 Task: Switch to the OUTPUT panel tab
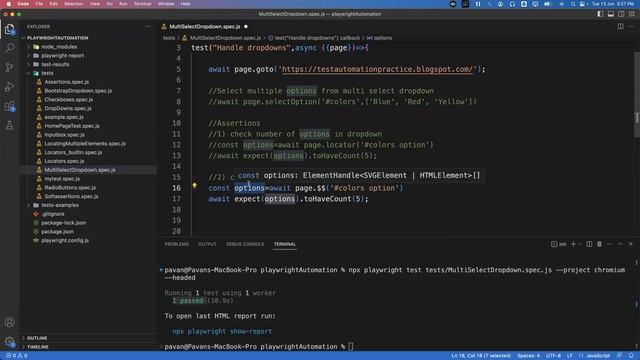coord(207,244)
